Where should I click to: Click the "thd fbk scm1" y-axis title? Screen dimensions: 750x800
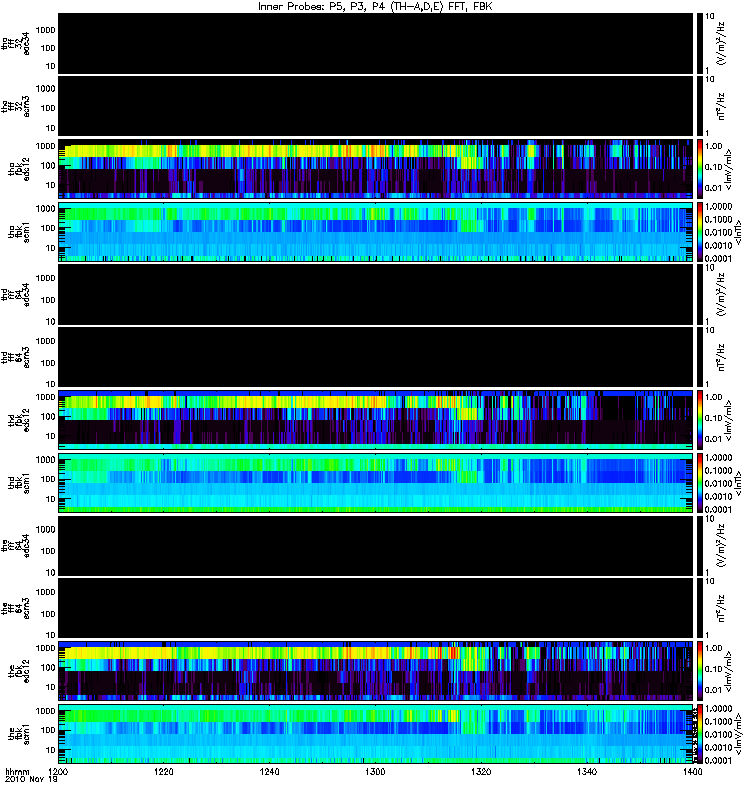point(19,483)
